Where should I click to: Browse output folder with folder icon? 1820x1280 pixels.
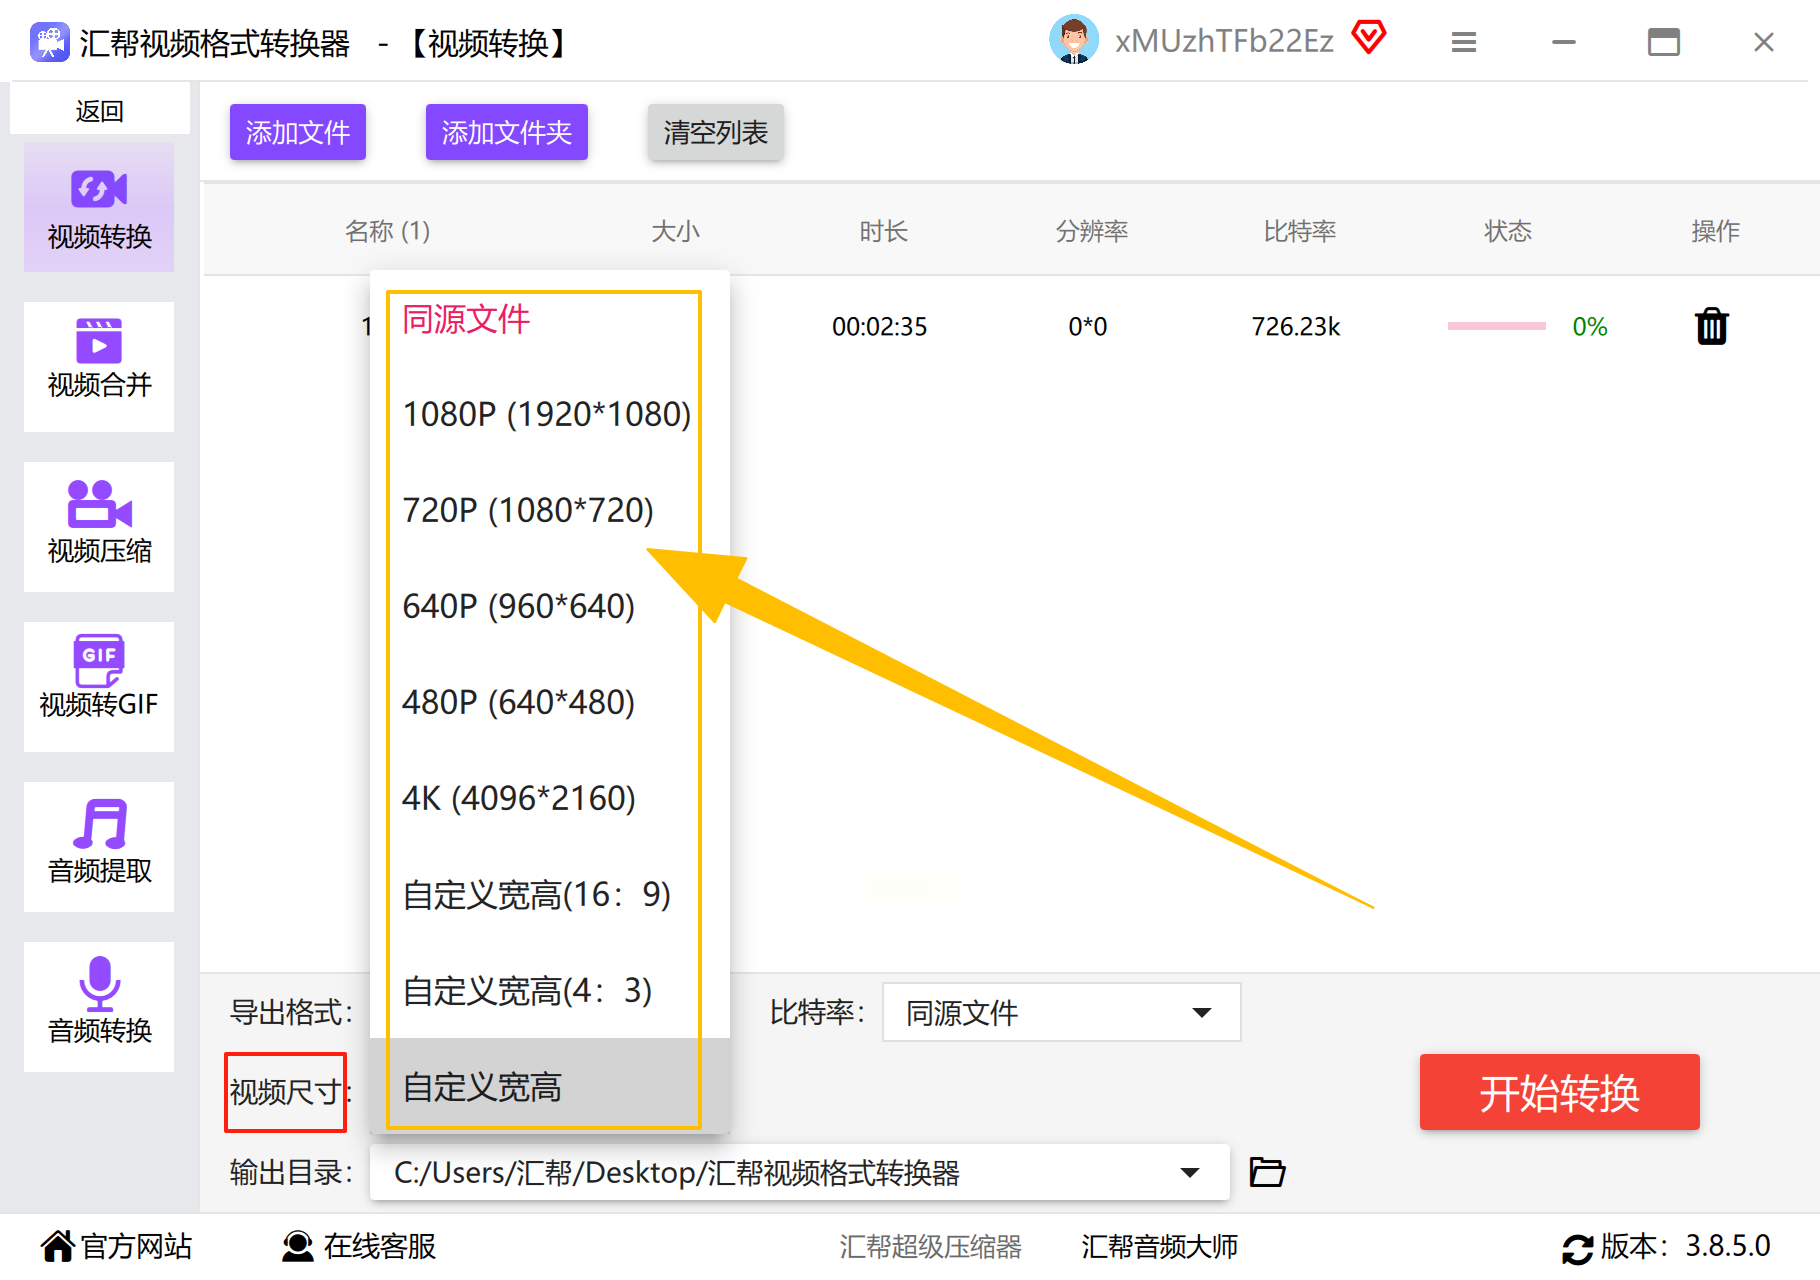pos(1267,1171)
